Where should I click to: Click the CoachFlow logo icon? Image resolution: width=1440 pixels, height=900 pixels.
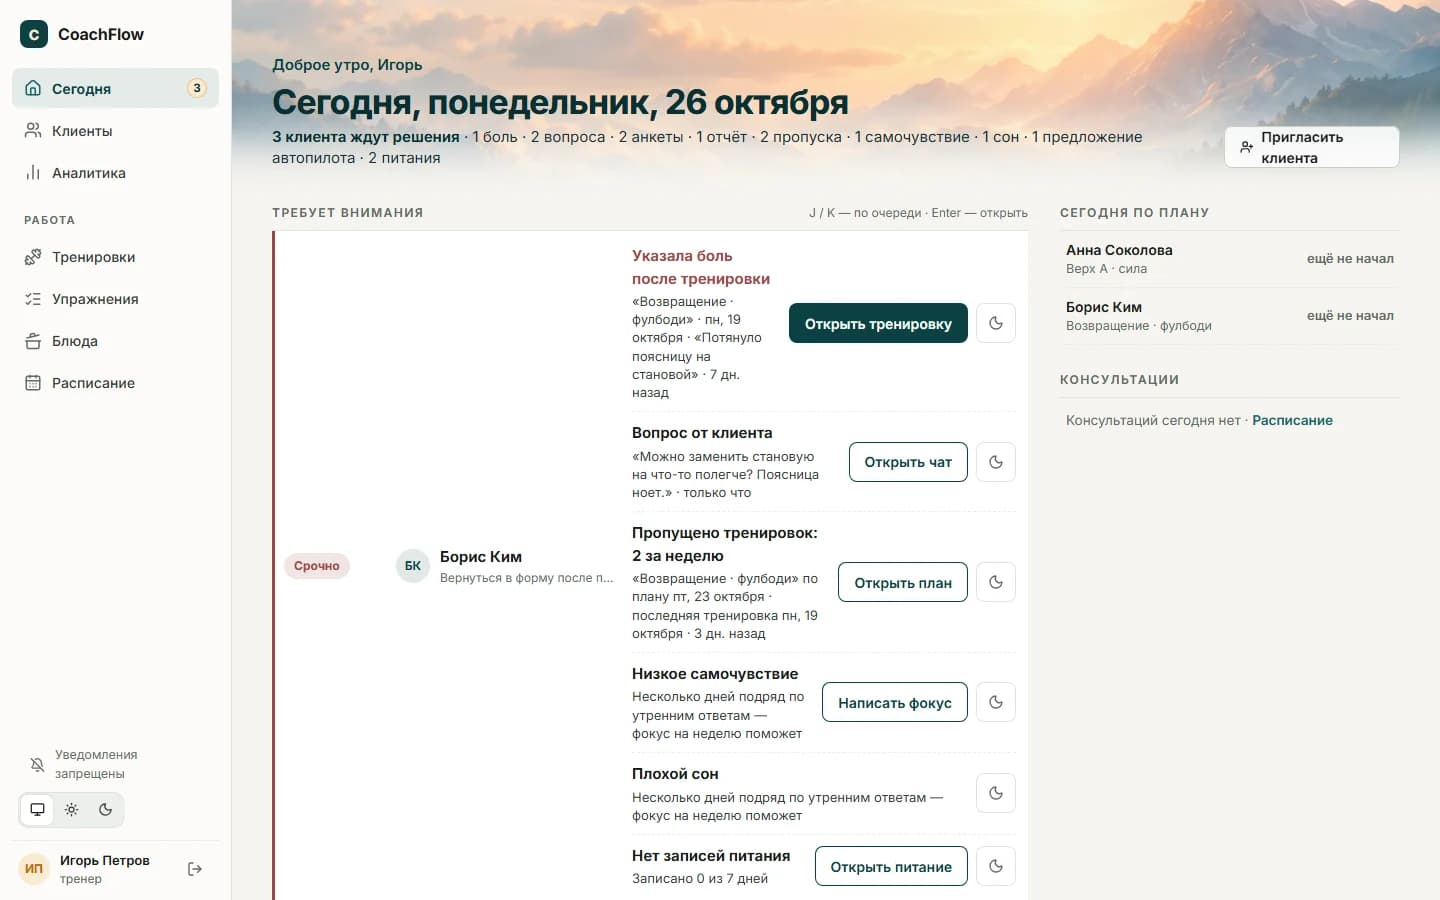[34, 34]
